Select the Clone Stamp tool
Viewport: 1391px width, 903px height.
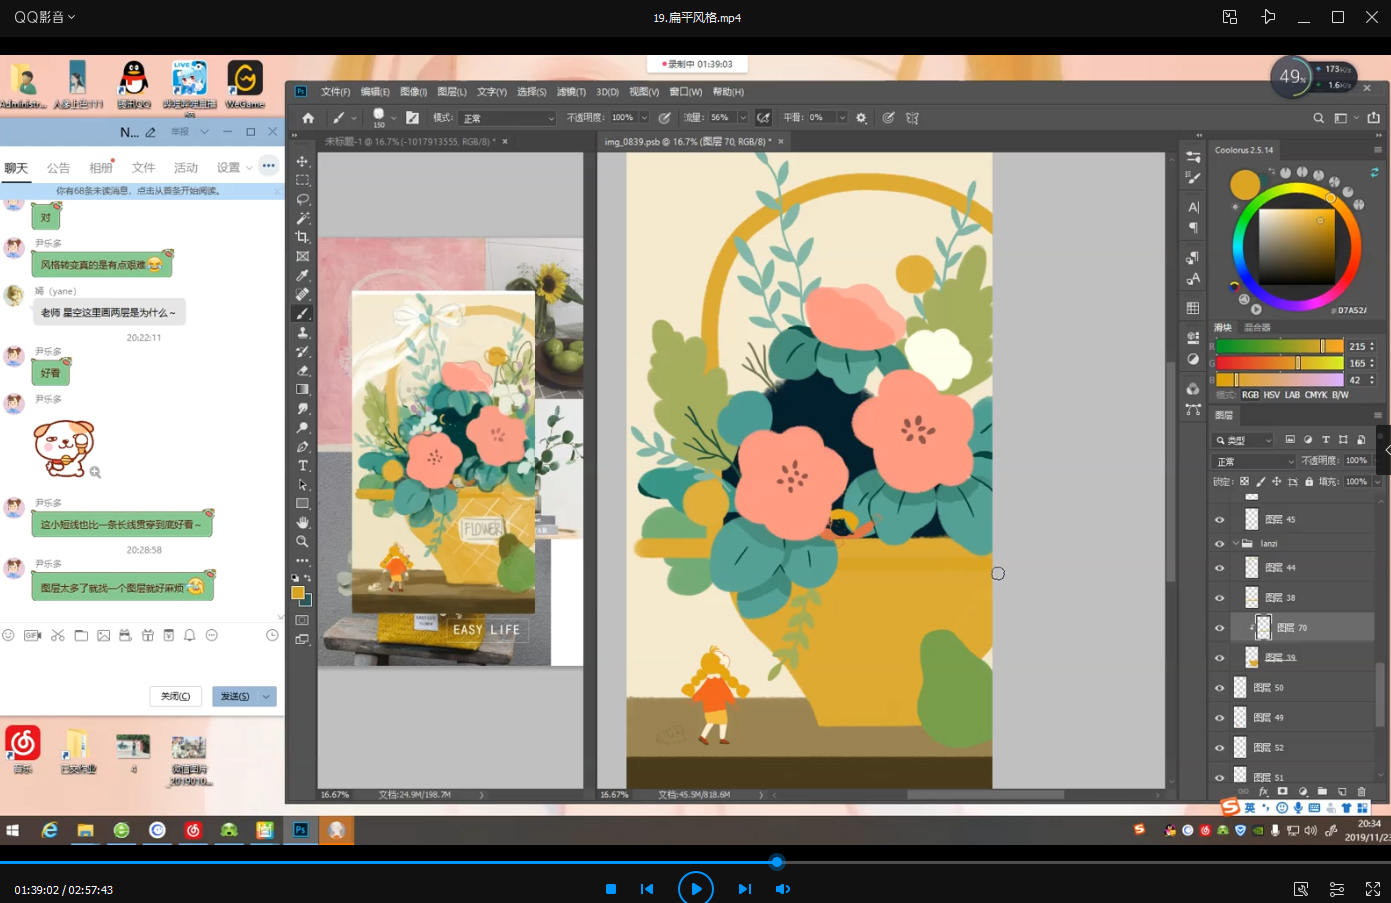(x=302, y=332)
